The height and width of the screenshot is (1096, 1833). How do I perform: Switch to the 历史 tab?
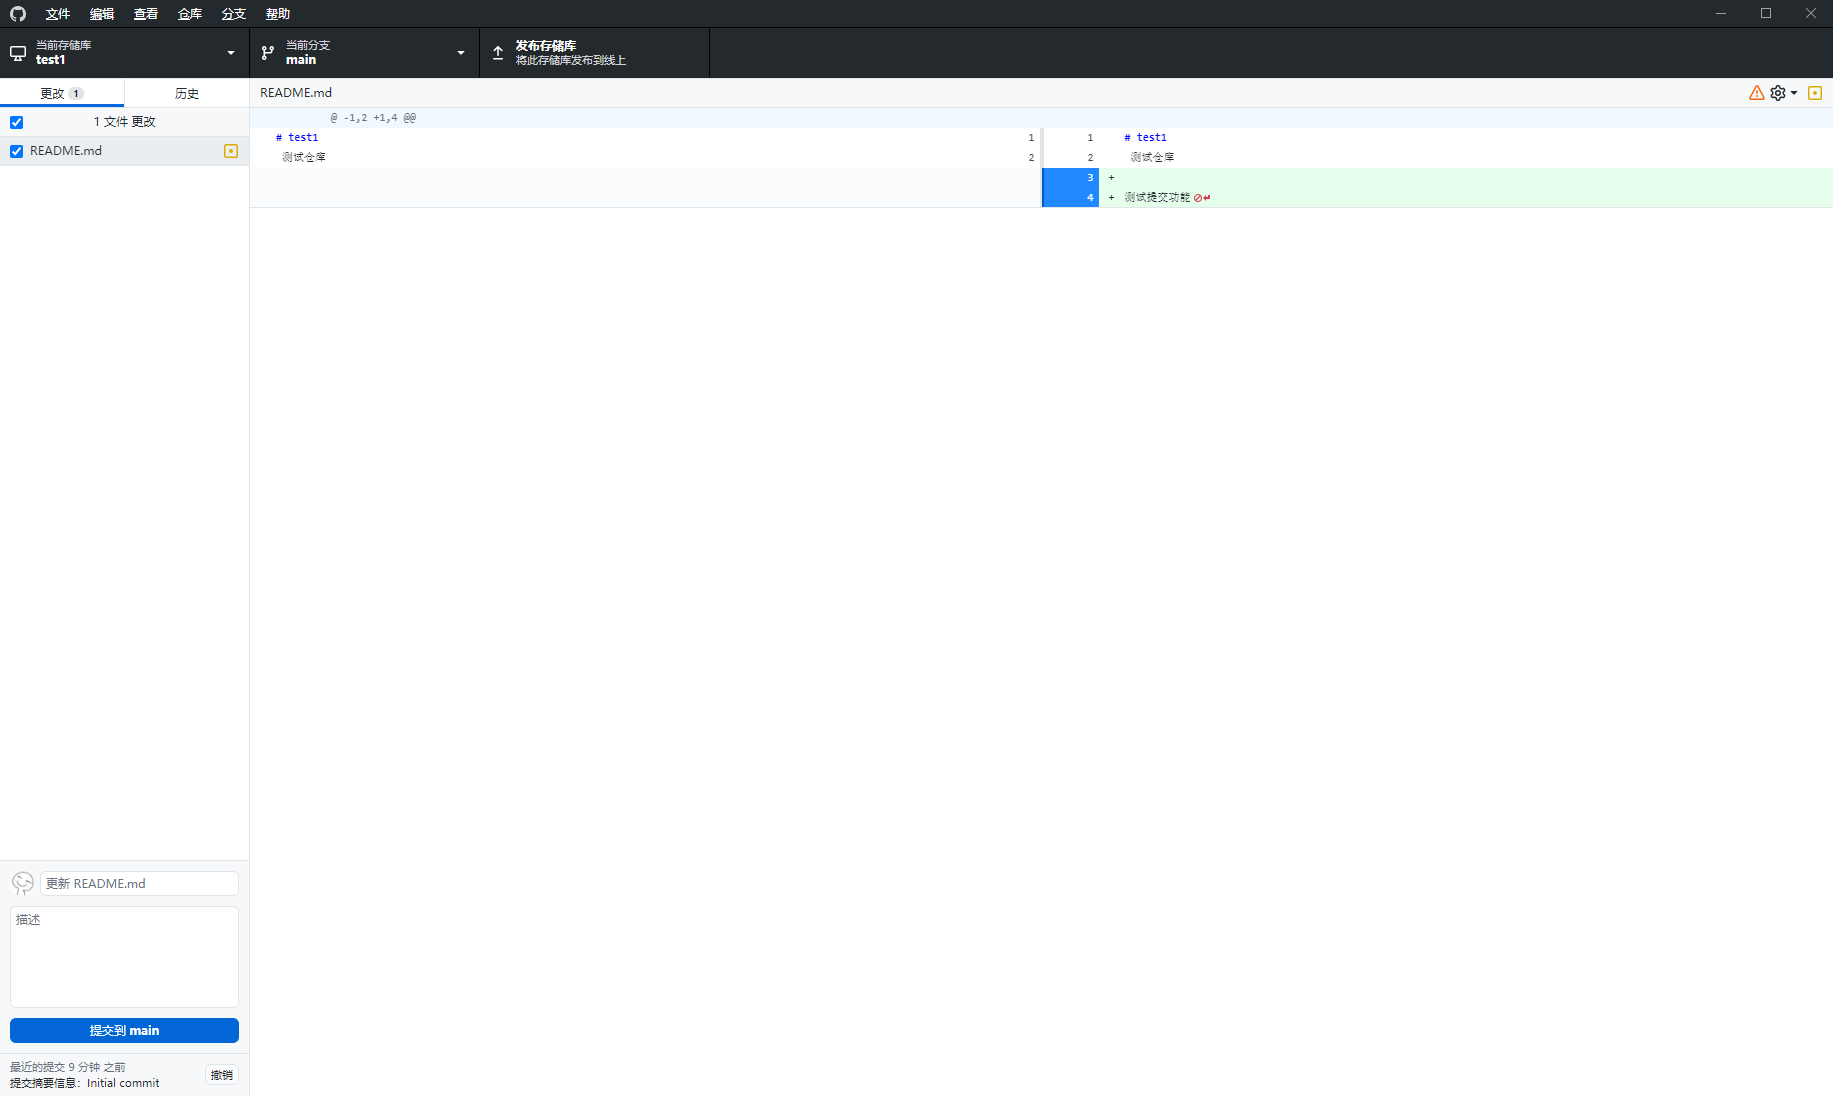[186, 92]
